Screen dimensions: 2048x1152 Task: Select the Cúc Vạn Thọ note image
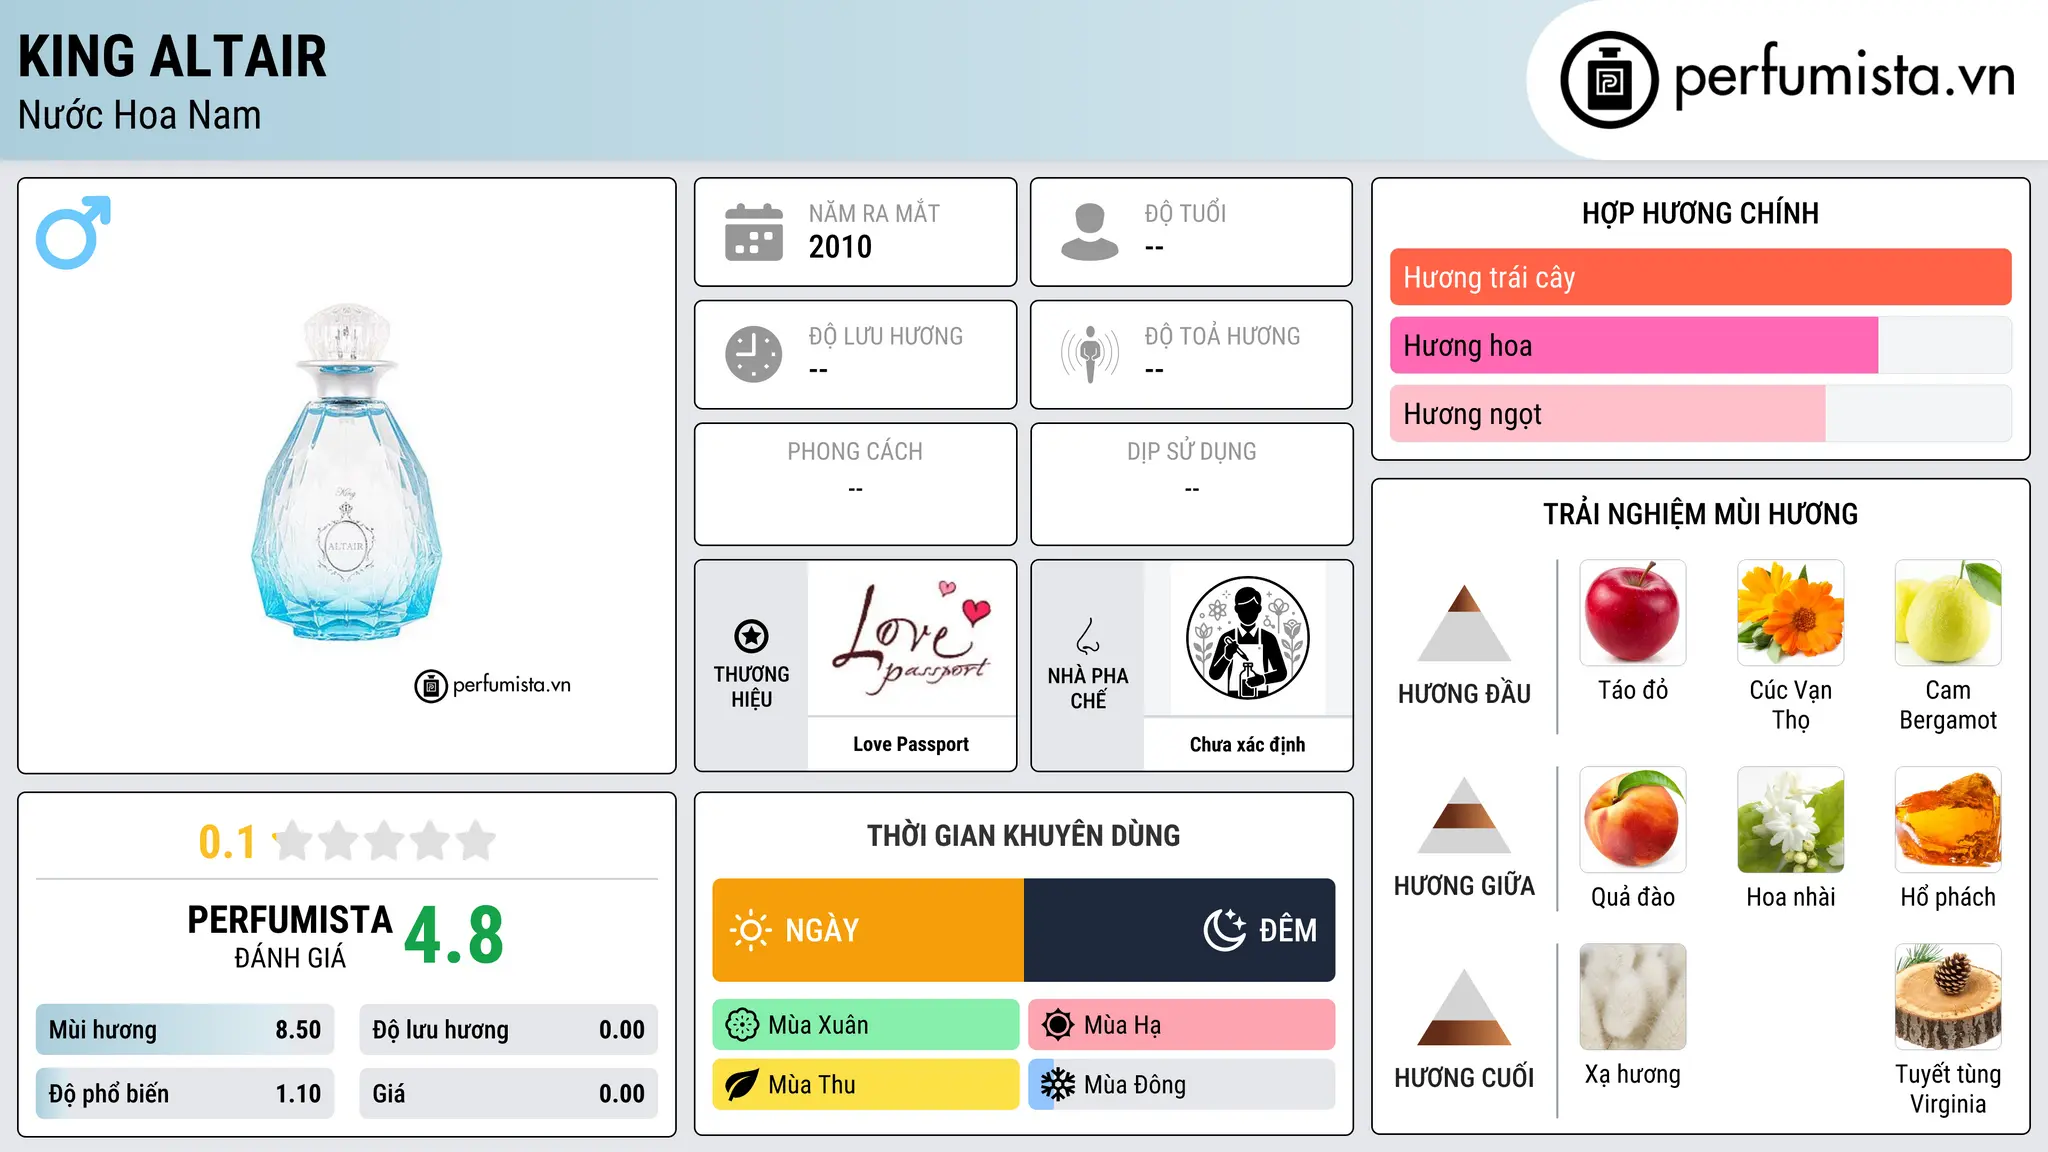click(x=1790, y=613)
